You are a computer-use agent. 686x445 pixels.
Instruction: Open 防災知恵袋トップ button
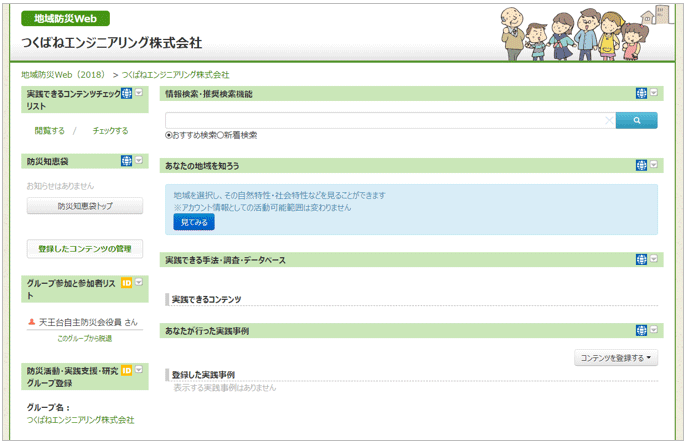tap(85, 206)
